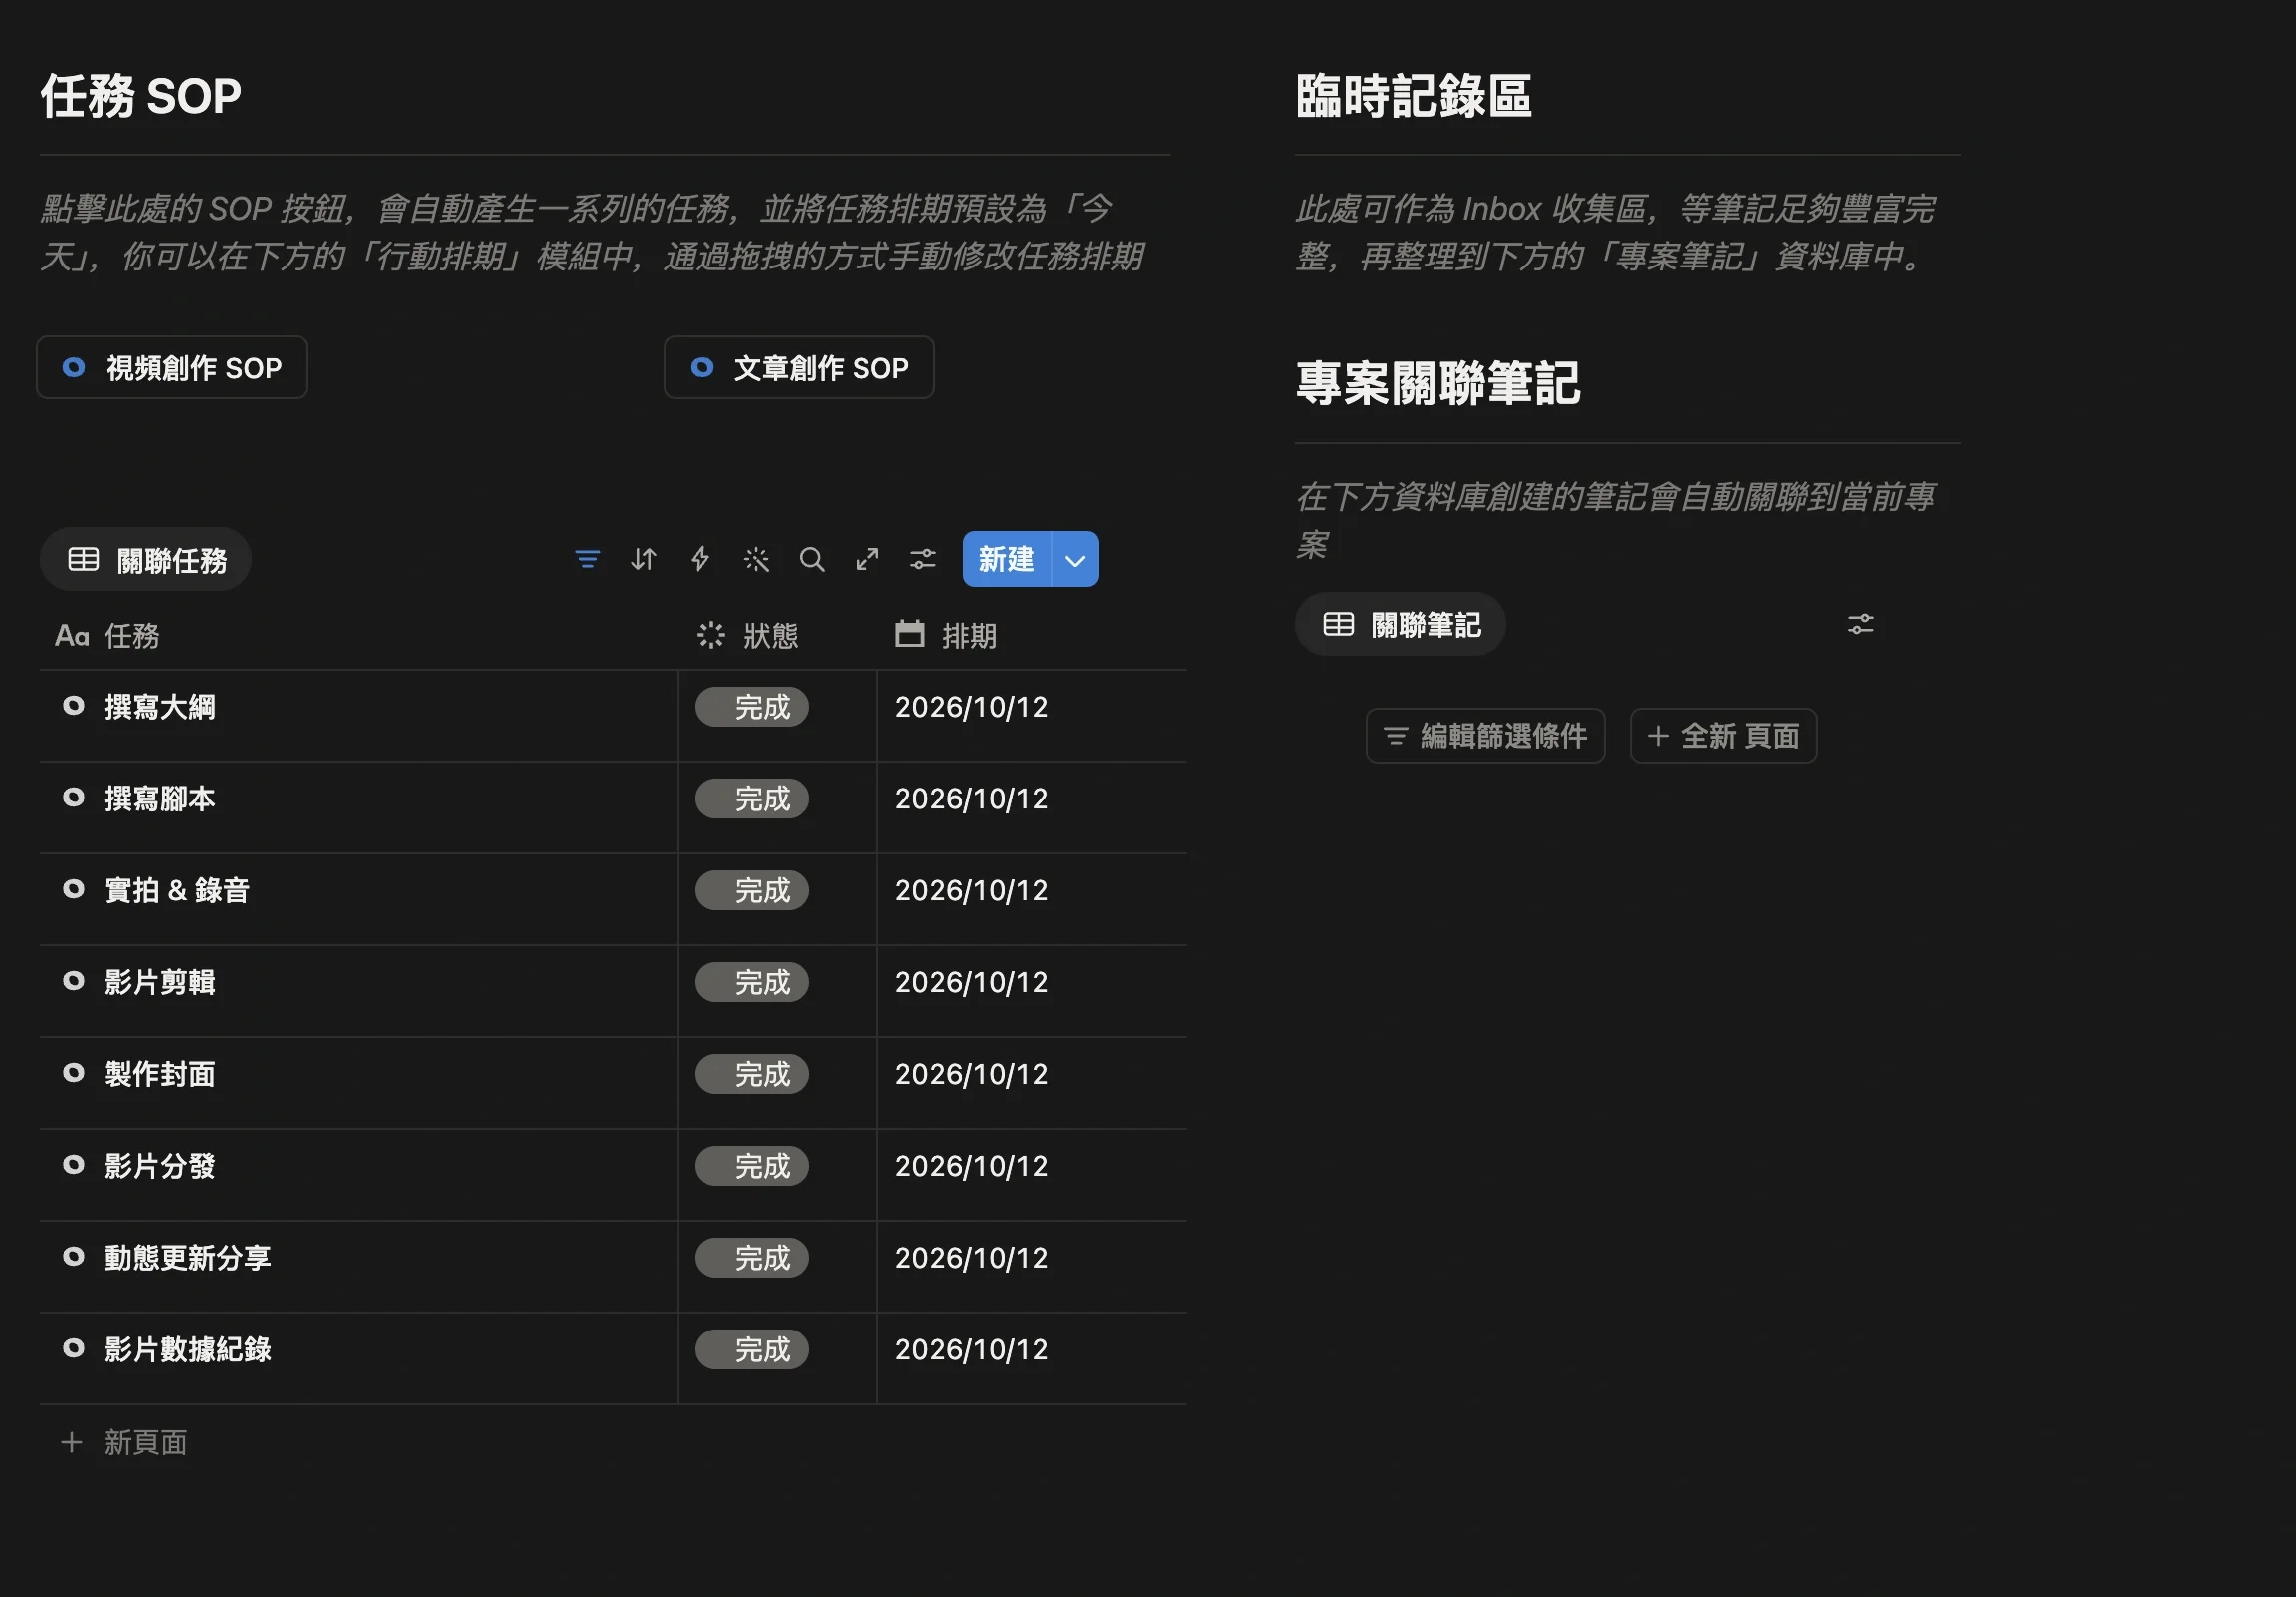Click the page icon of 影片數據紀錄

[74, 1349]
